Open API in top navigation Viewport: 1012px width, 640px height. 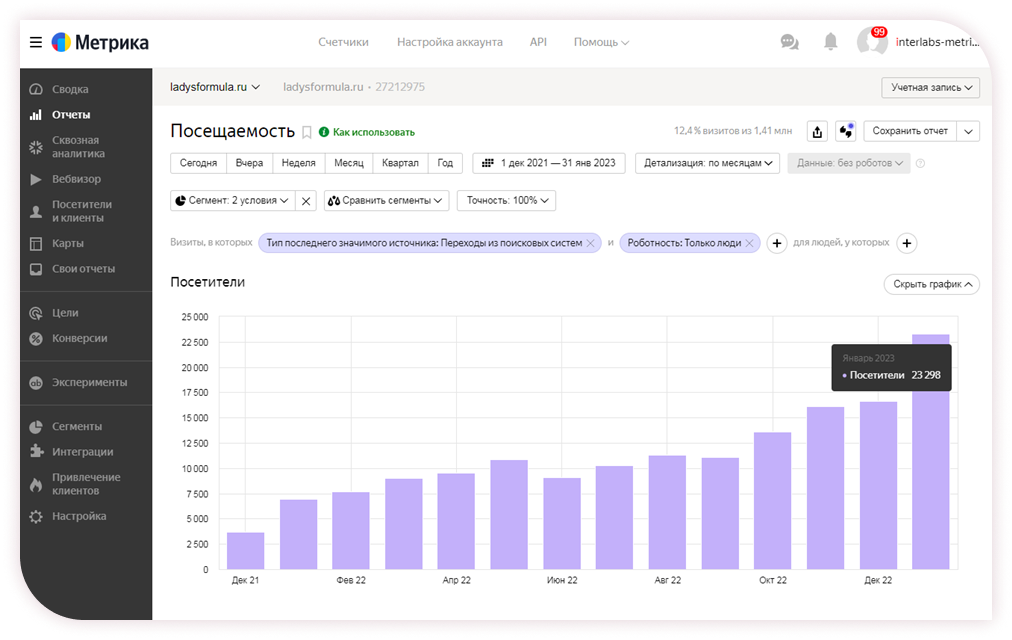click(x=538, y=42)
